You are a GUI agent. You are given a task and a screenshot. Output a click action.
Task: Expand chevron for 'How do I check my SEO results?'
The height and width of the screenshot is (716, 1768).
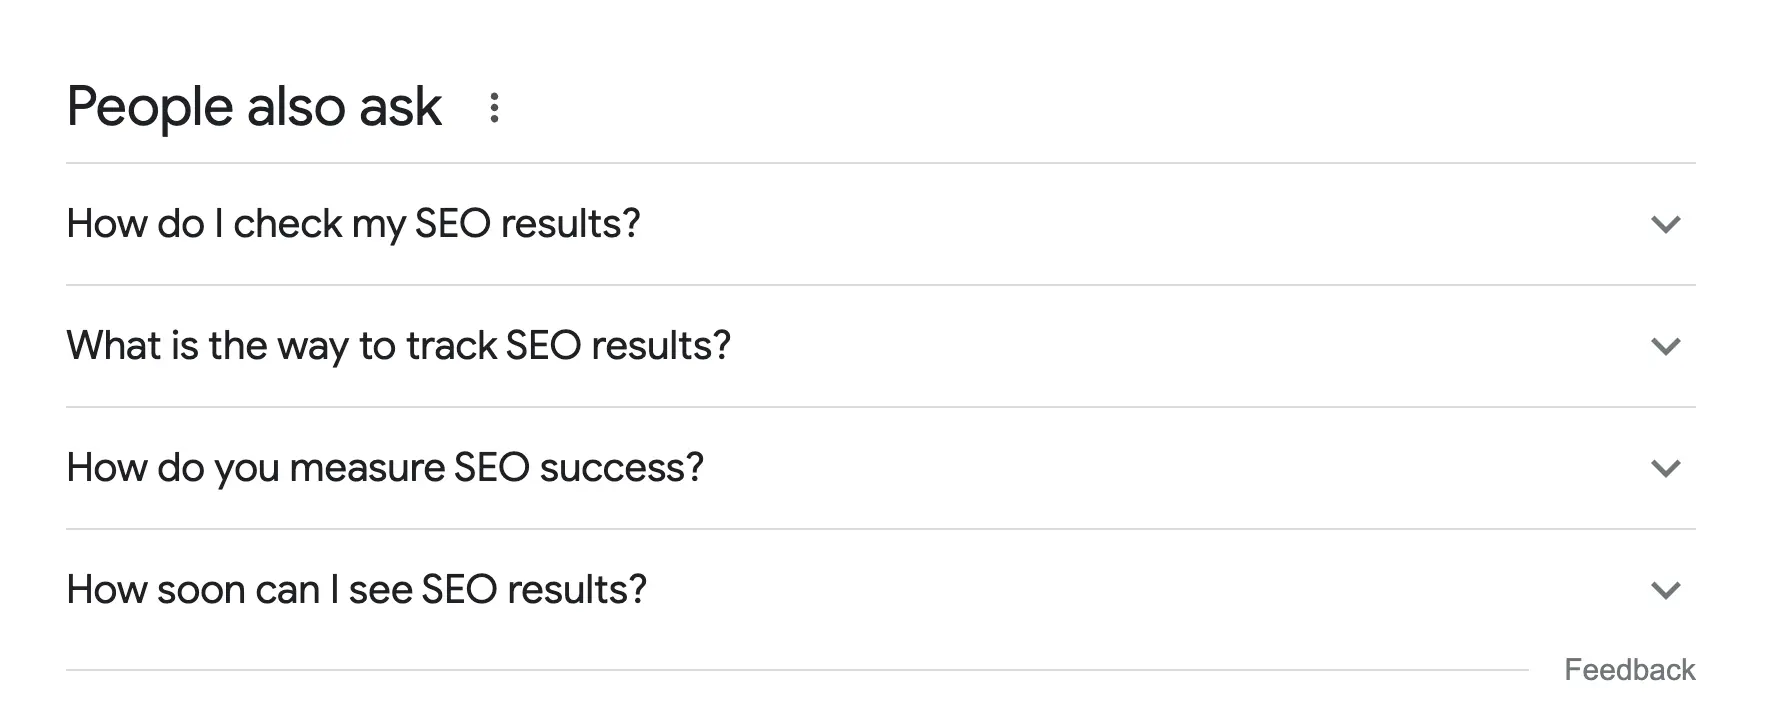tap(1665, 224)
